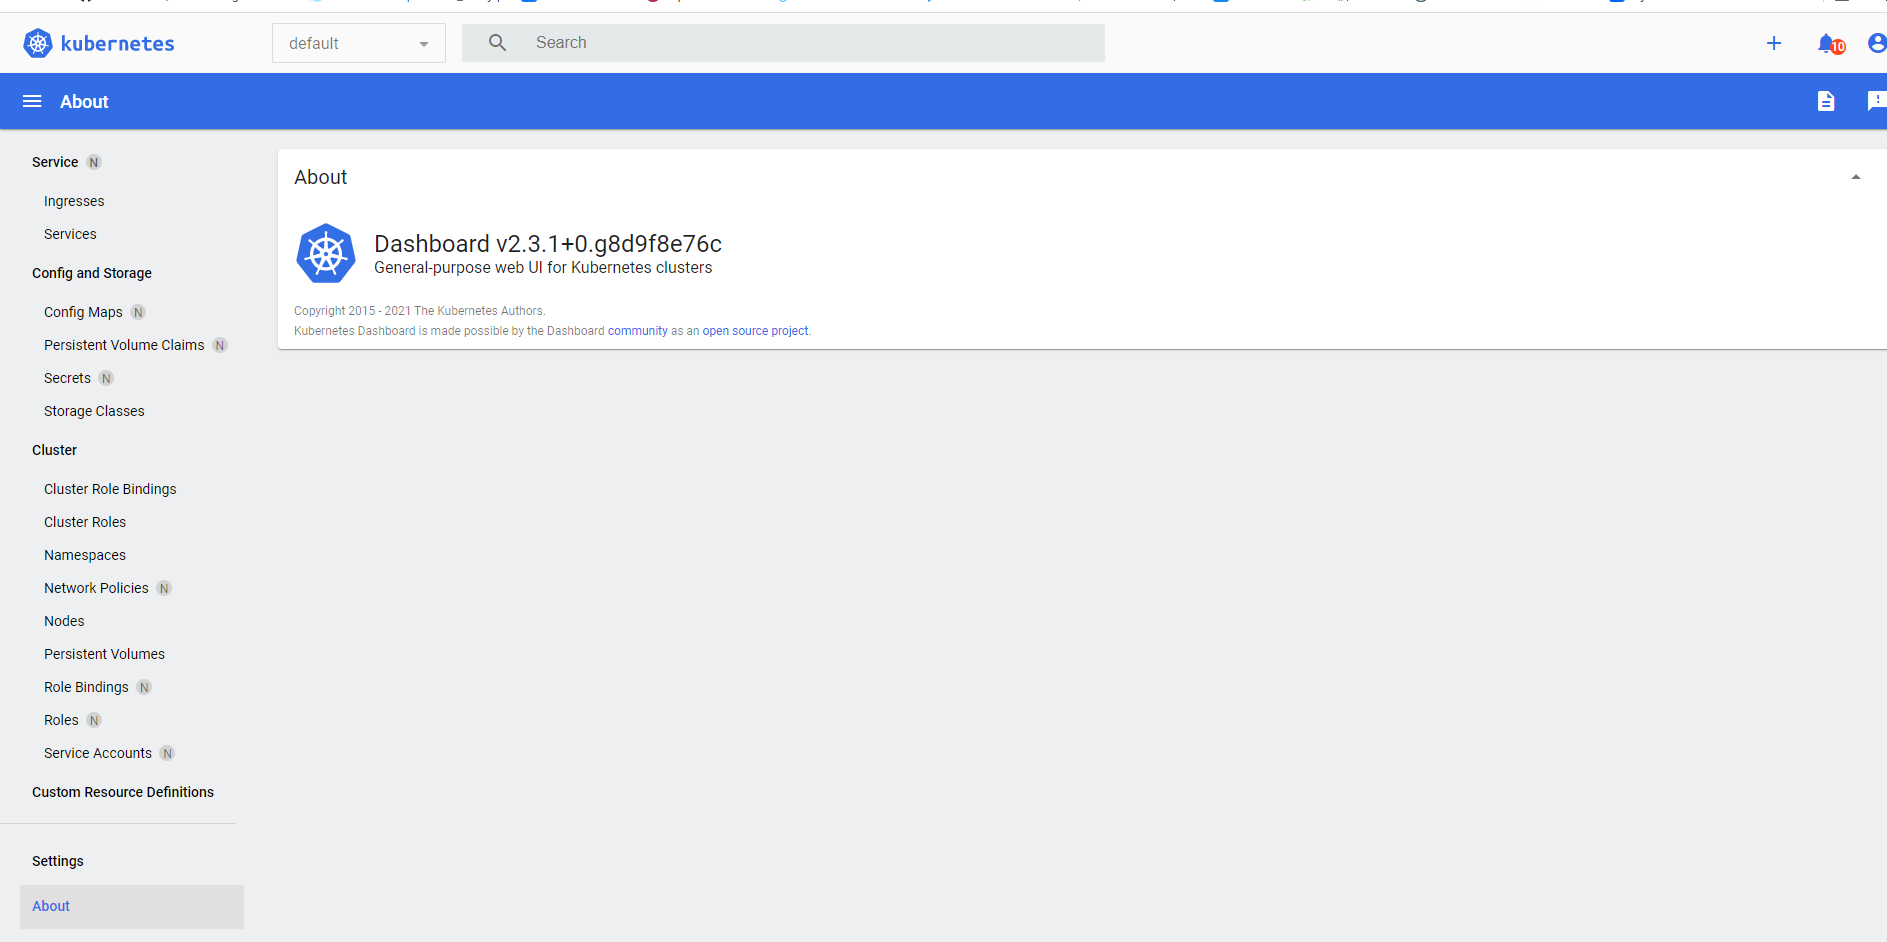Open Ingresses in the sidebar
Viewport: 1887px width, 942px height.
click(x=74, y=201)
